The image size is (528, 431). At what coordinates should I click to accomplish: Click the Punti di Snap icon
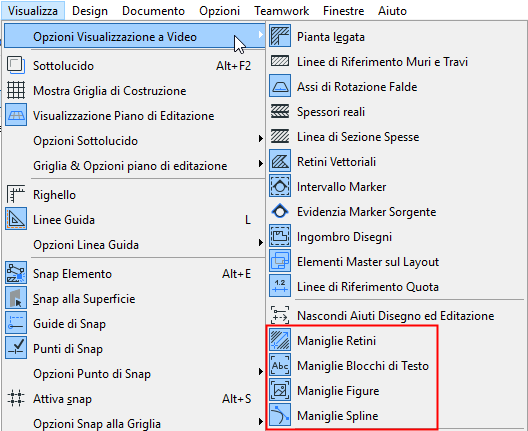click(16, 348)
